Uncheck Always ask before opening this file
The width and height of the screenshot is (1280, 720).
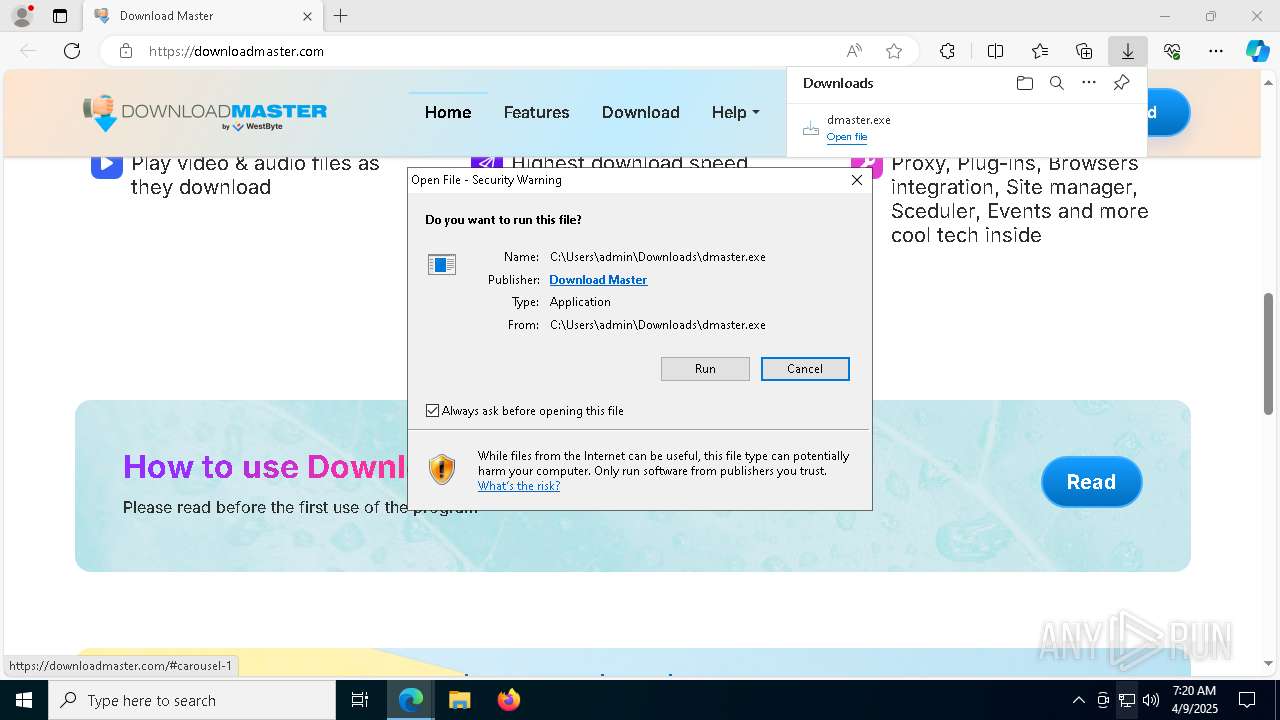click(432, 411)
